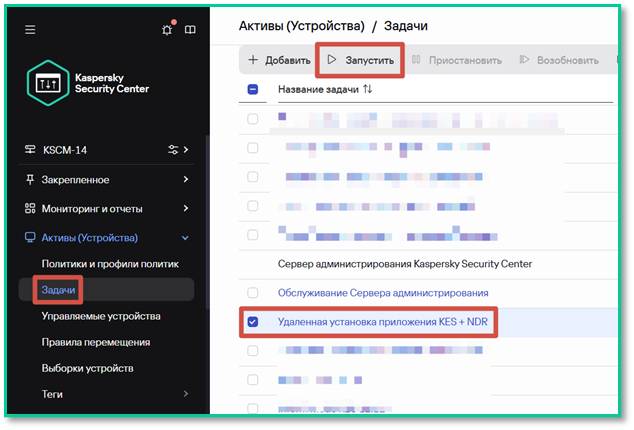This screenshot has height=430, width=634.
Task: Click the Активы (Устройства) breadcrumb
Action: tap(302, 26)
